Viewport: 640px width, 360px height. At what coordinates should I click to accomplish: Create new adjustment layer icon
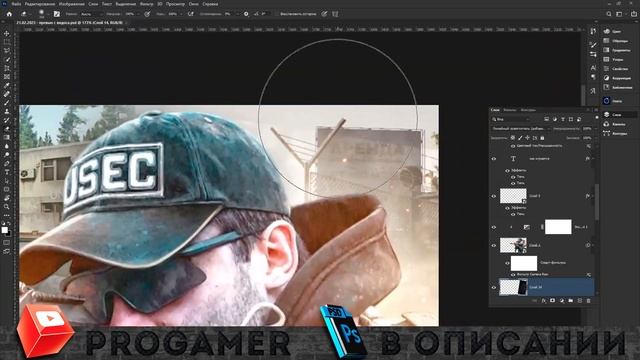pyautogui.click(x=562, y=301)
